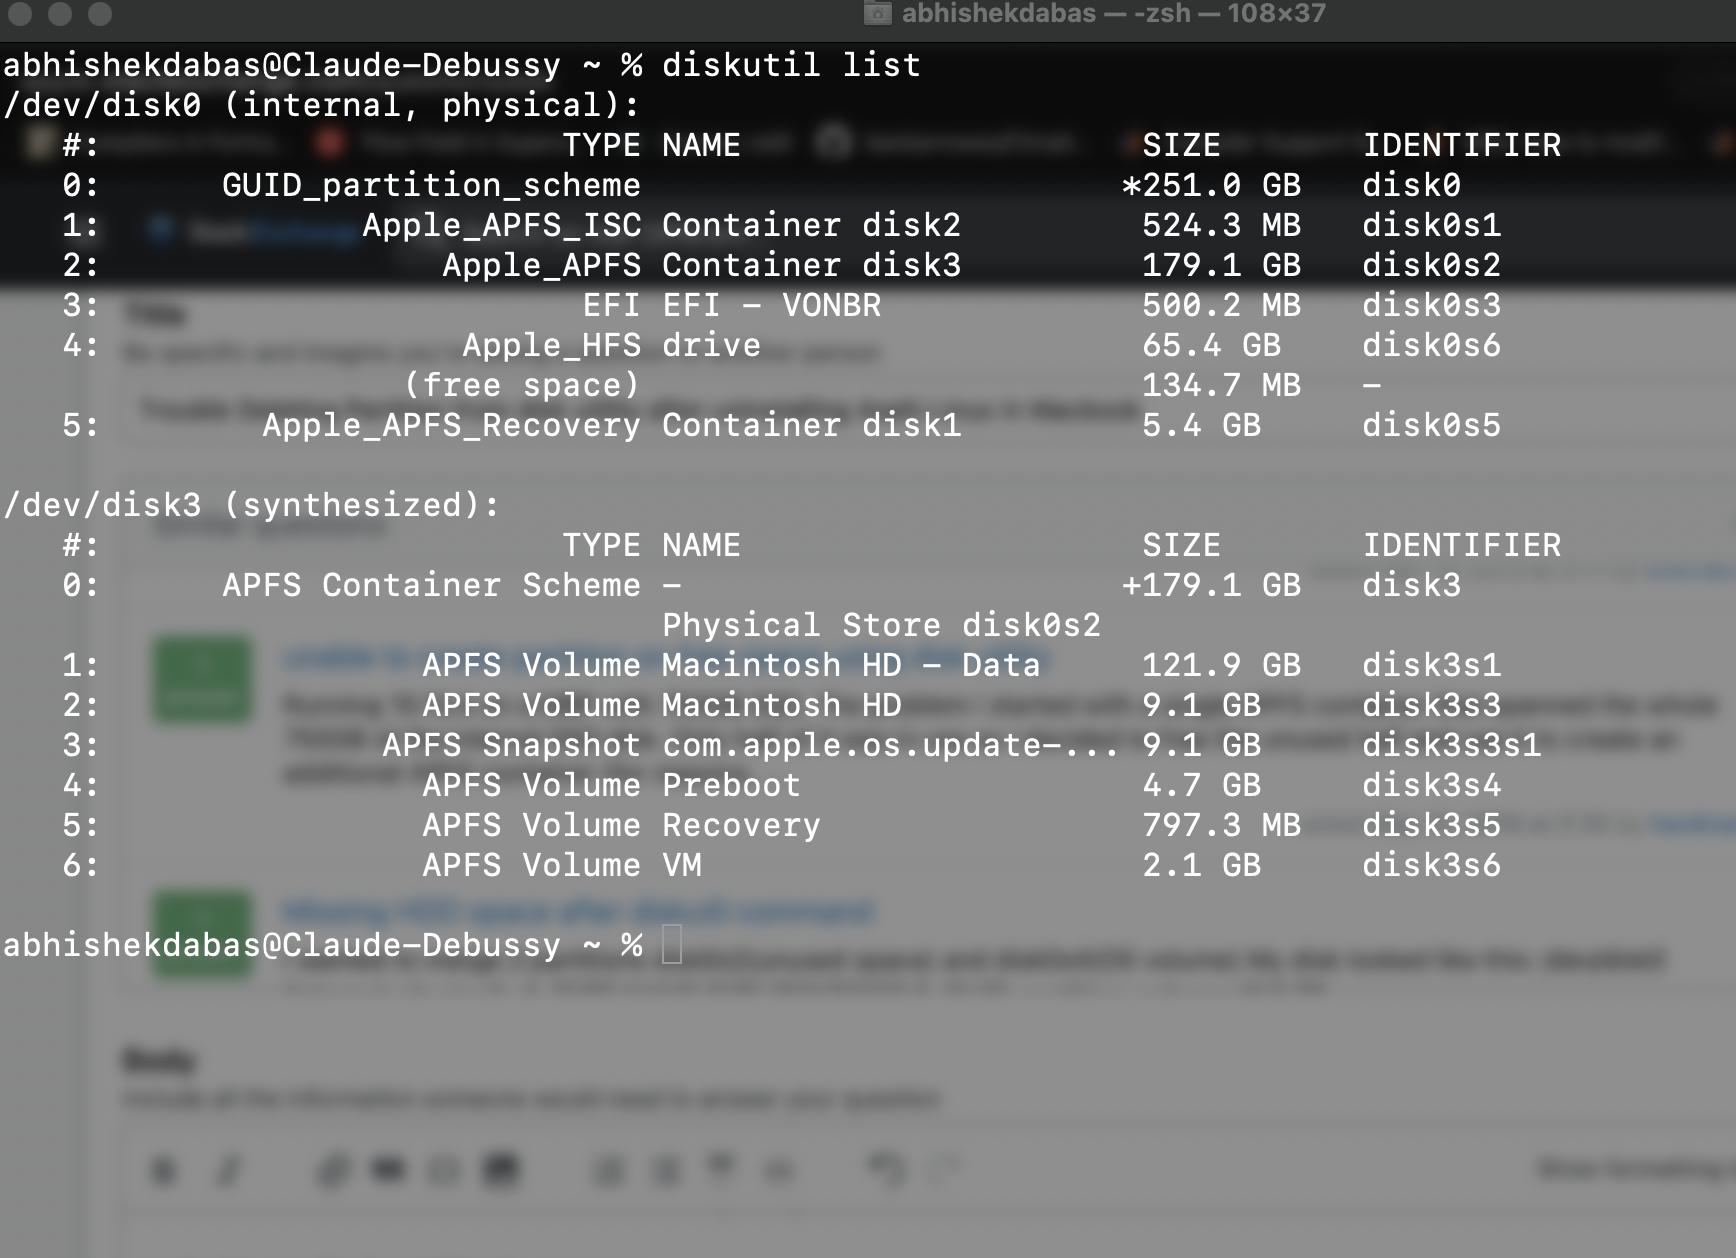This screenshot has width=1736, height=1258.
Task: Click the green answer badge beside the question link
Action: 201,680
